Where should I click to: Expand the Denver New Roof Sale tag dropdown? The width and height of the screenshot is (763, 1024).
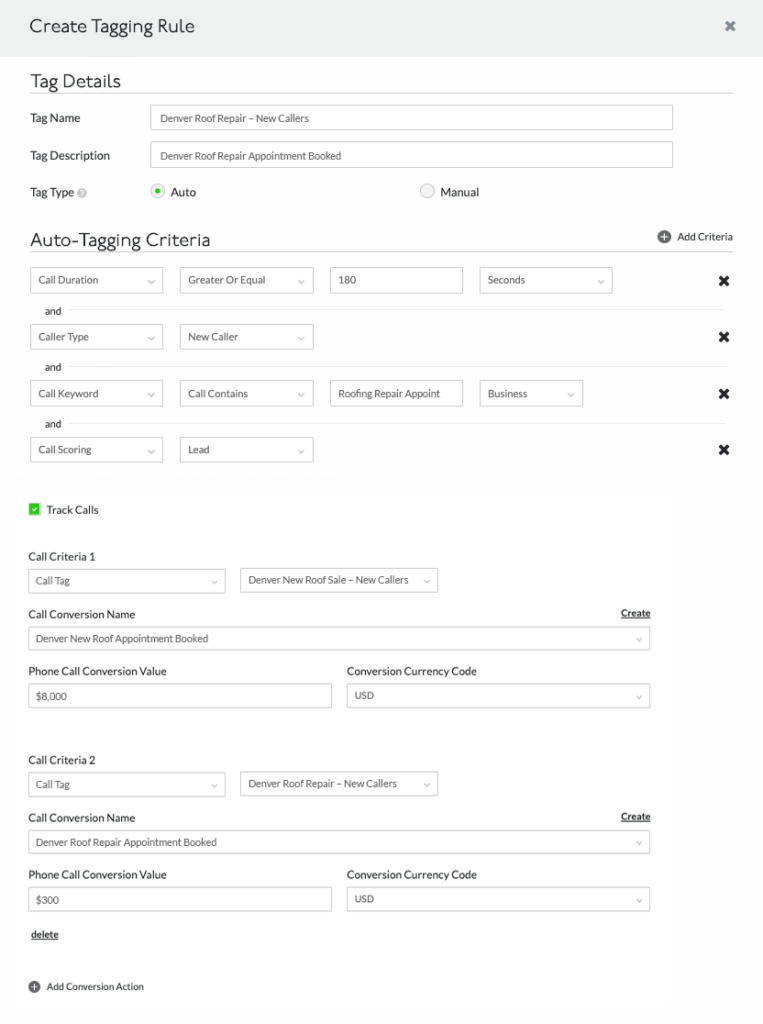[339, 581]
